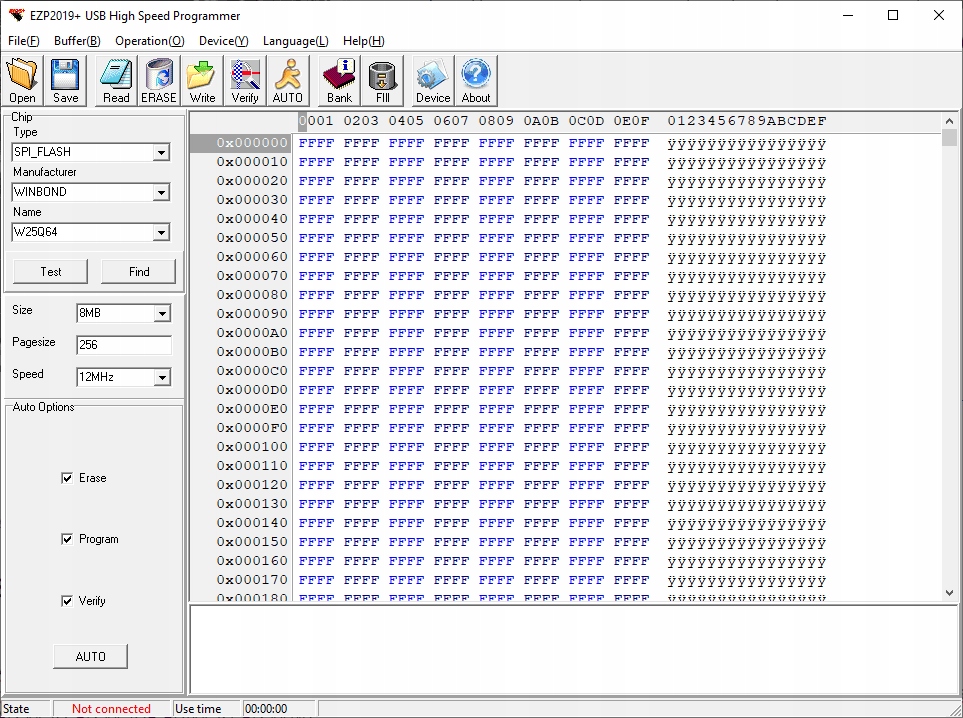Click the Open file toolbar icon
The width and height of the screenshot is (963, 718).
click(22, 81)
